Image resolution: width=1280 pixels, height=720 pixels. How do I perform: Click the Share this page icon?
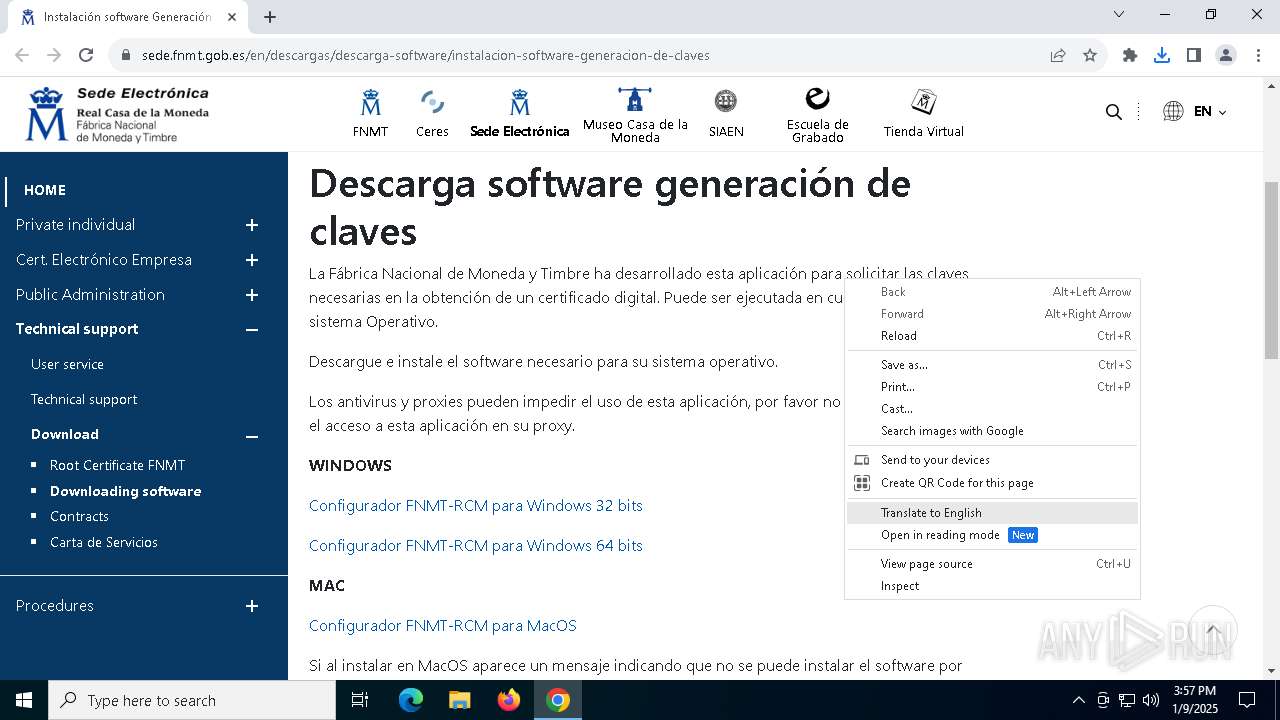click(1058, 55)
